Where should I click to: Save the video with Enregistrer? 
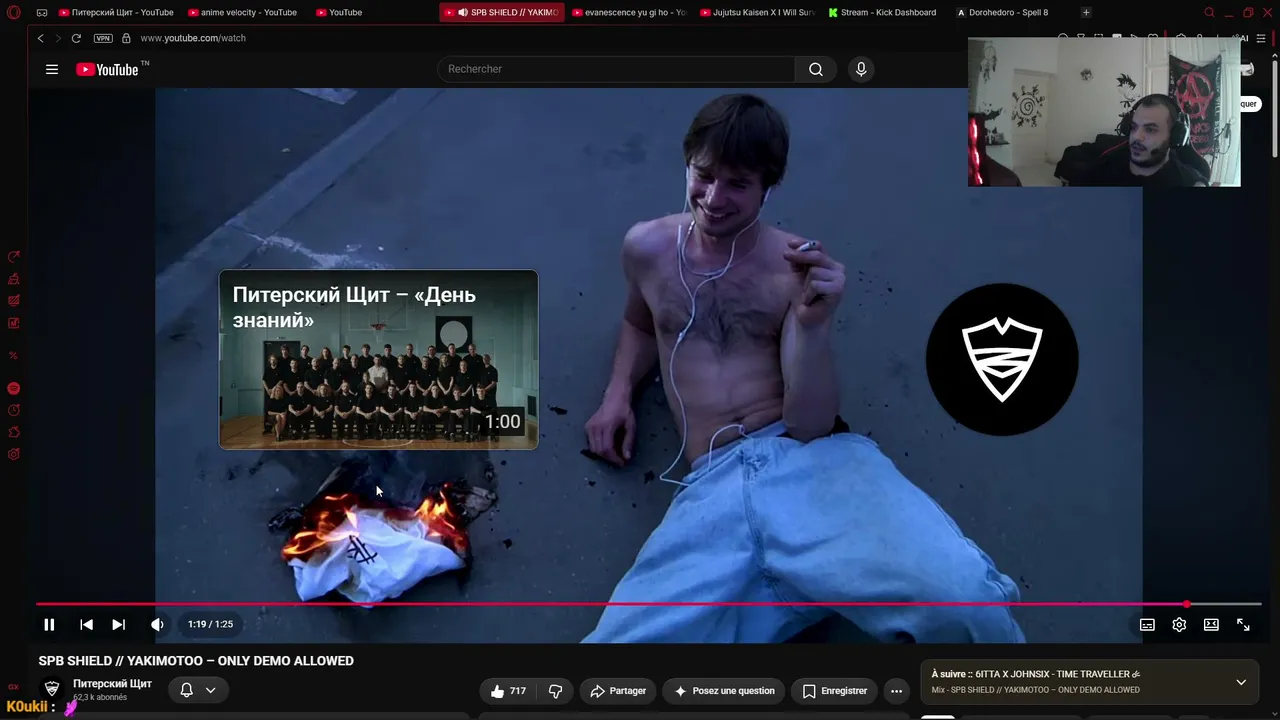[x=835, y=691]
